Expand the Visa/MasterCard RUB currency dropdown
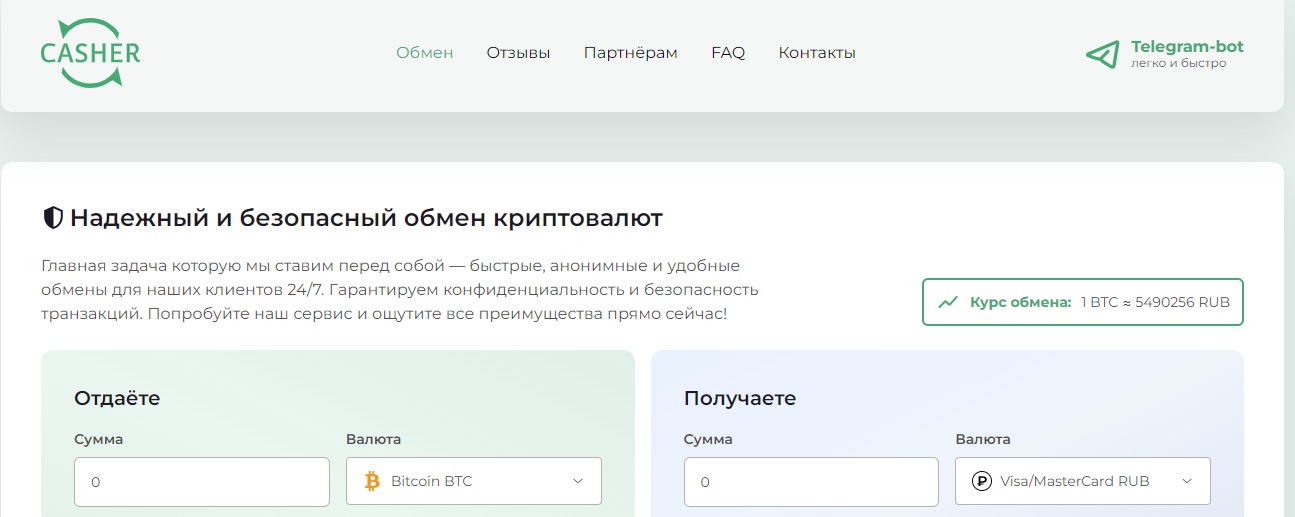 (x=1083, y=481)
